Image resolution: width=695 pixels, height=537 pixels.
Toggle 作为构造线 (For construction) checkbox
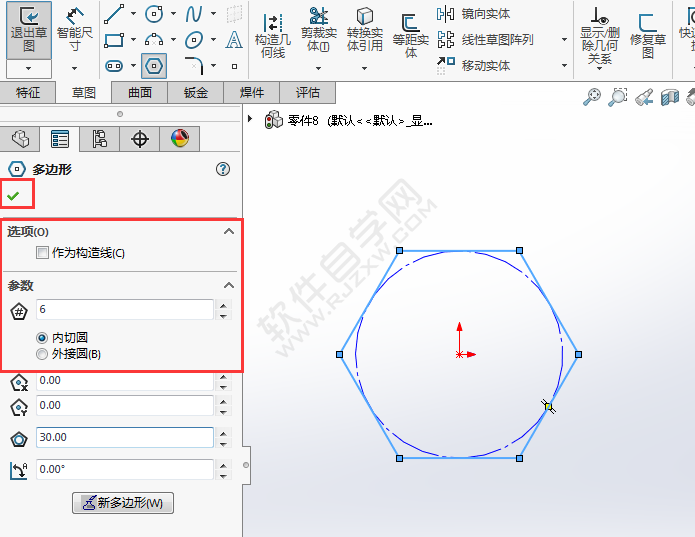(42, 253)
